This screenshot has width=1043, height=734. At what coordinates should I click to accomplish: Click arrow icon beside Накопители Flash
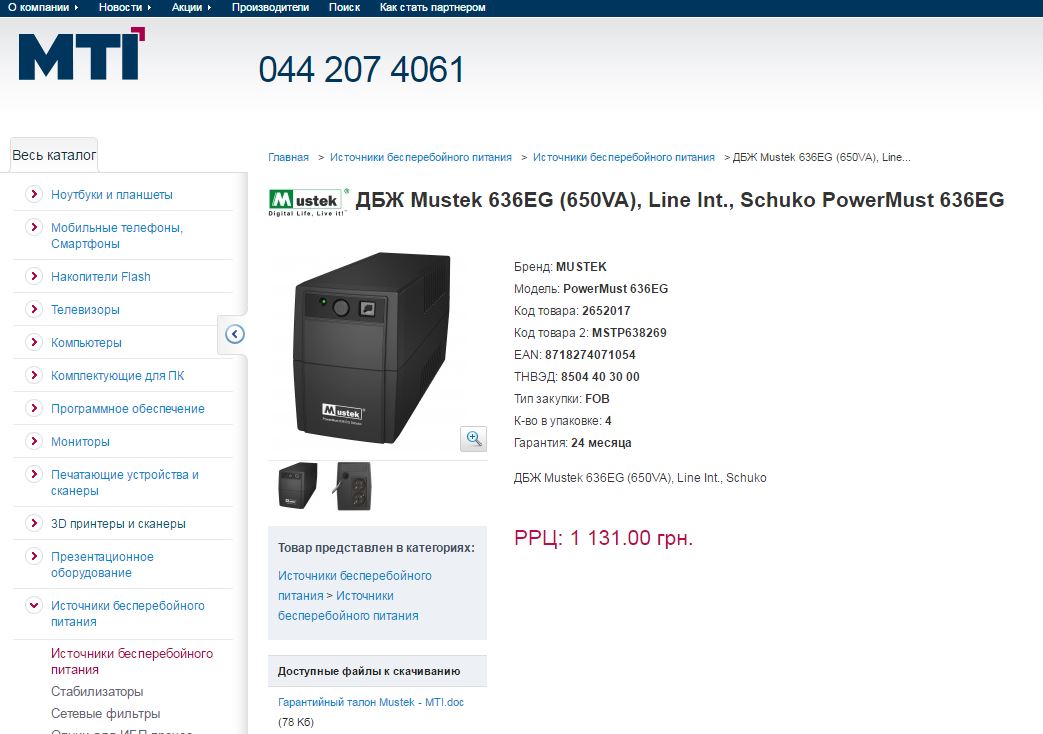click(x=33, y=276)
